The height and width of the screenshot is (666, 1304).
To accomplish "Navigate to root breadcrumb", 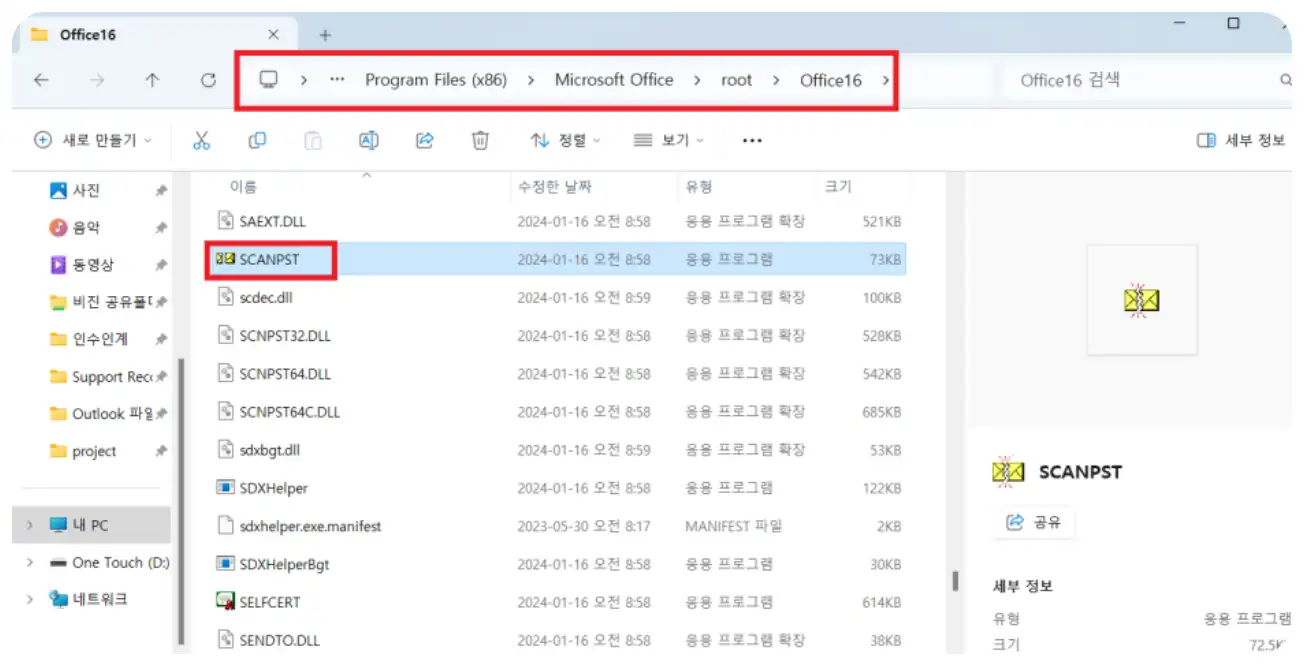I will [x=736, y=80].
